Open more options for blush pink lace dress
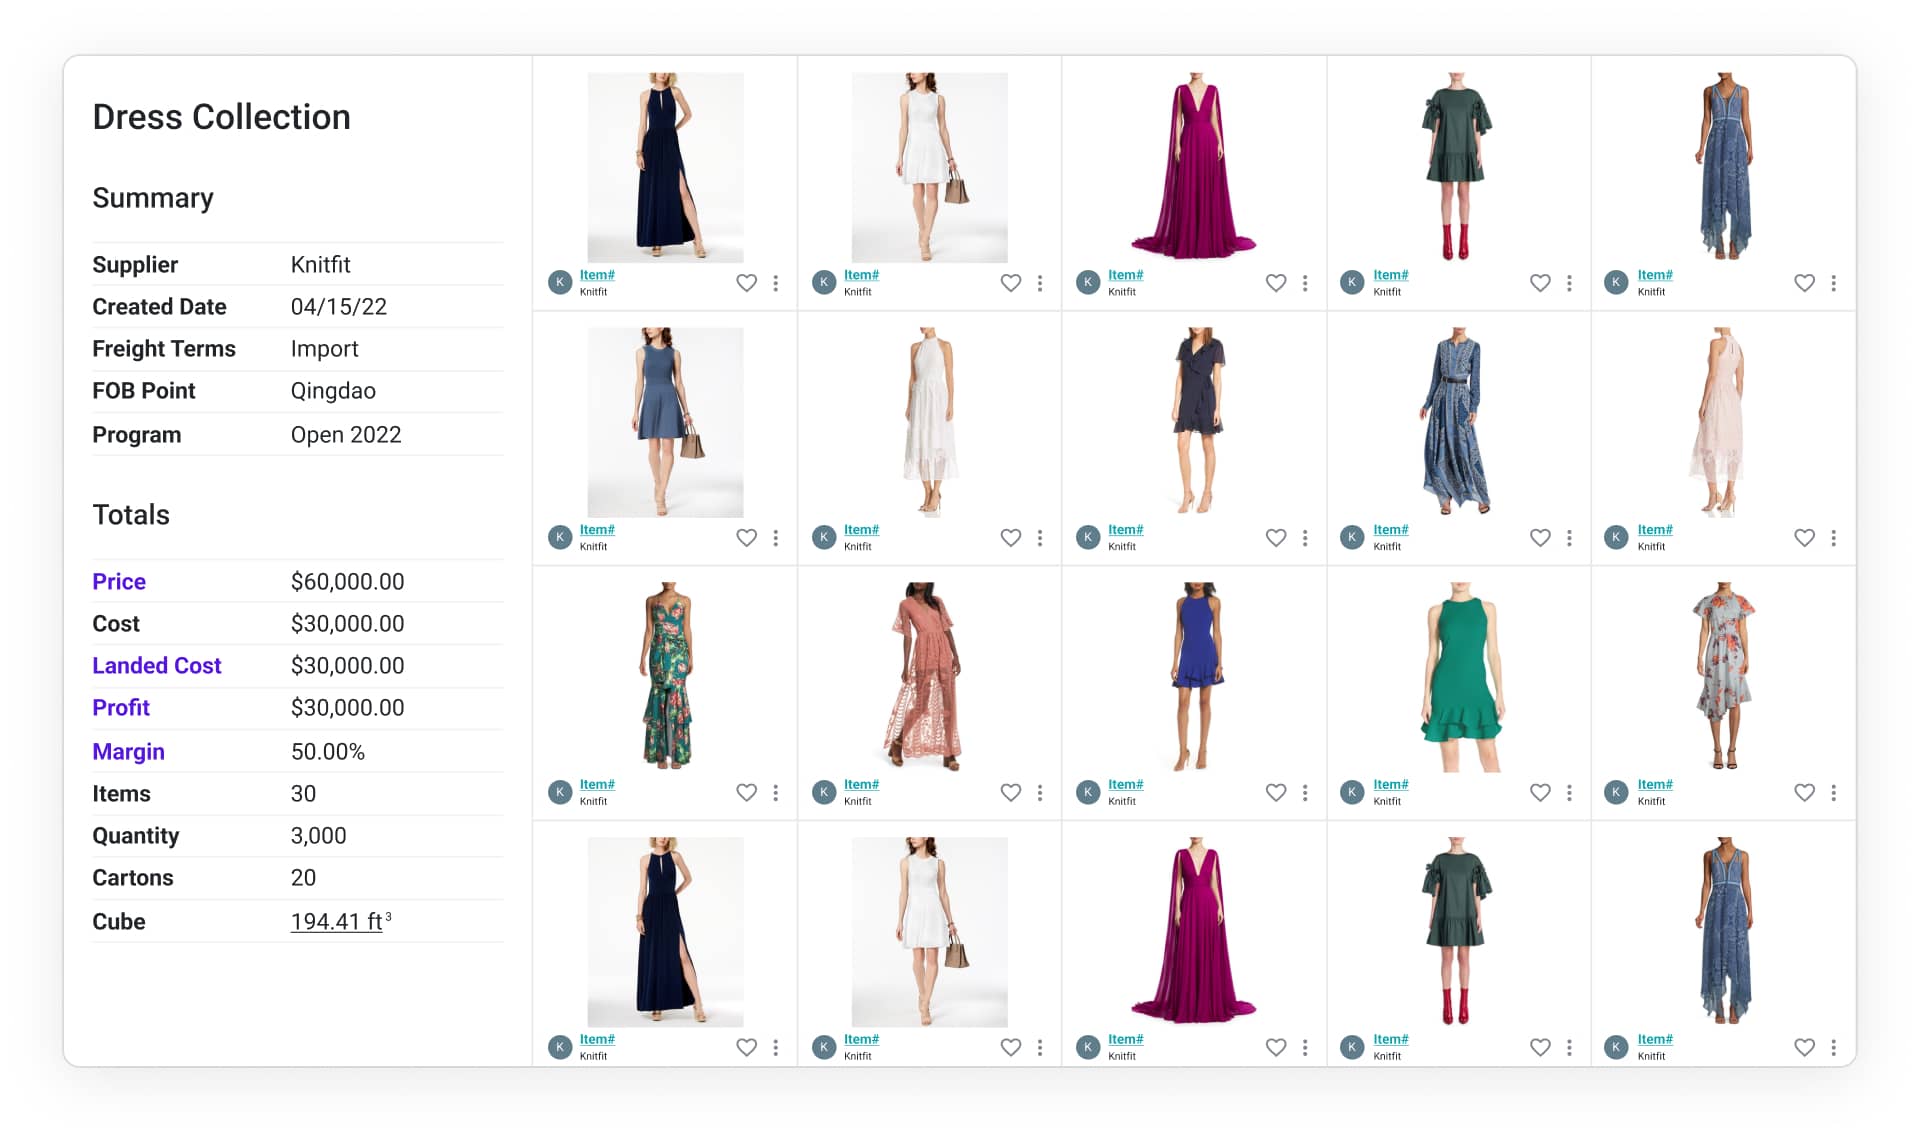1920x1138 pixels. click(x=1833, y=538)
